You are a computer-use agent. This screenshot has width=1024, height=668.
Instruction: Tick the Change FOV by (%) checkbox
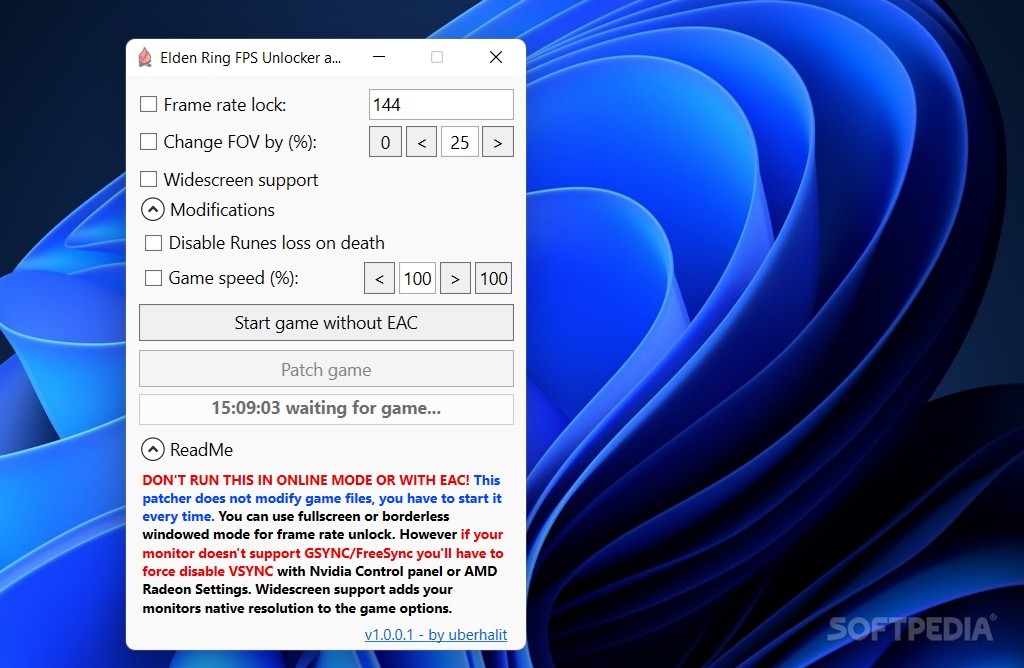pyautogui.click(x=148, y=142)
